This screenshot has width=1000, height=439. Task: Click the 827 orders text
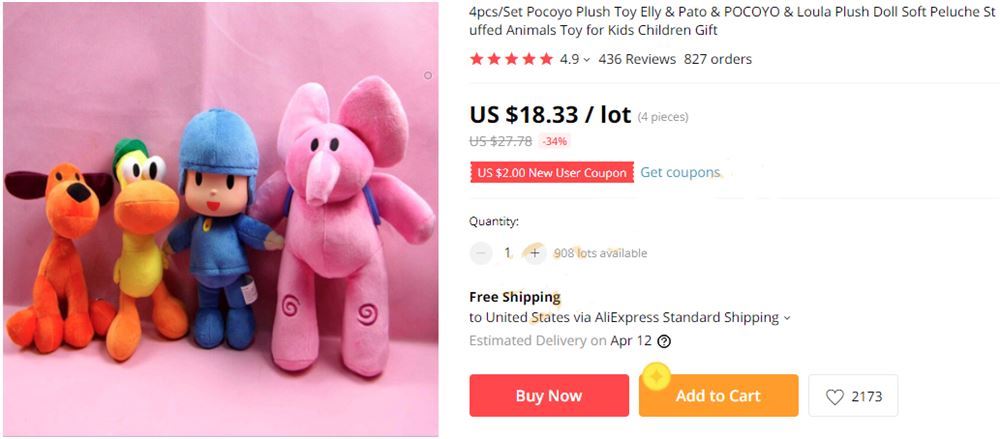(x=718, y=59)
